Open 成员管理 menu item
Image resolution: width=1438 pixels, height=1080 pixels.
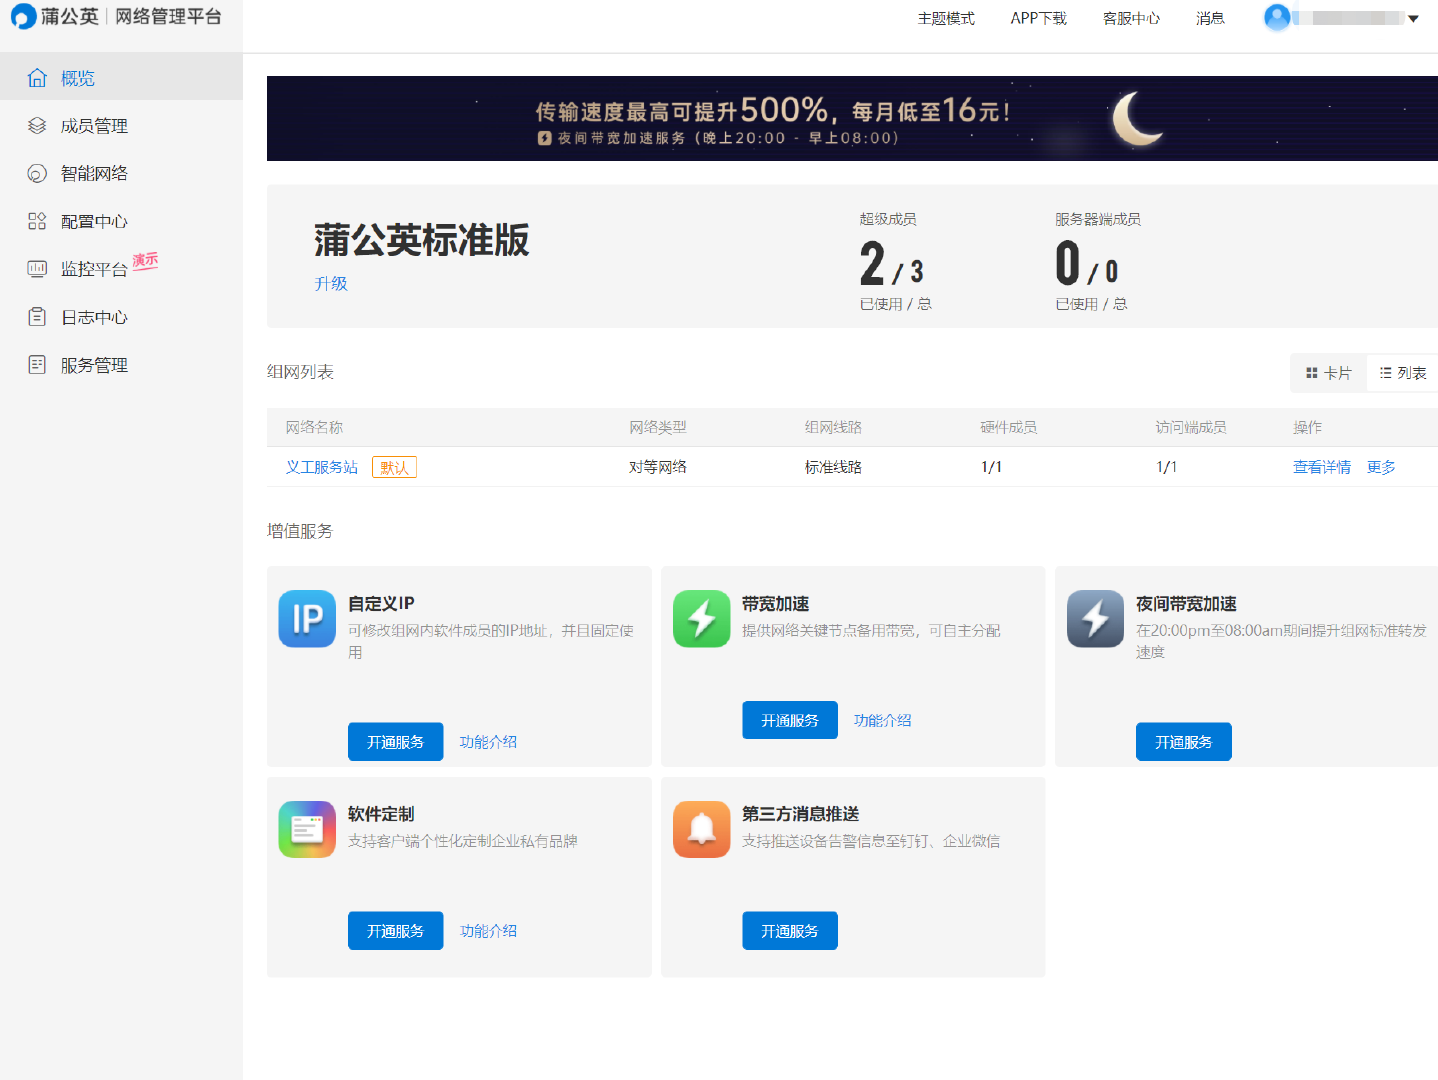(x=121, y=126)
